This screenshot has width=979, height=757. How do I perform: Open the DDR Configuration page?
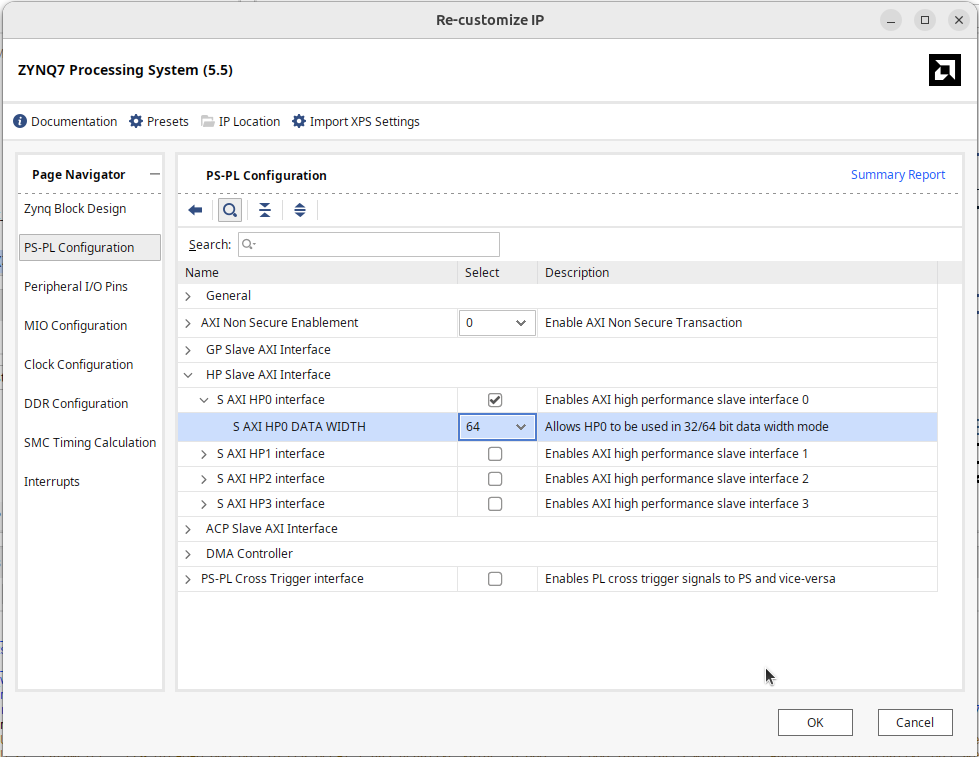pos(76,403)
